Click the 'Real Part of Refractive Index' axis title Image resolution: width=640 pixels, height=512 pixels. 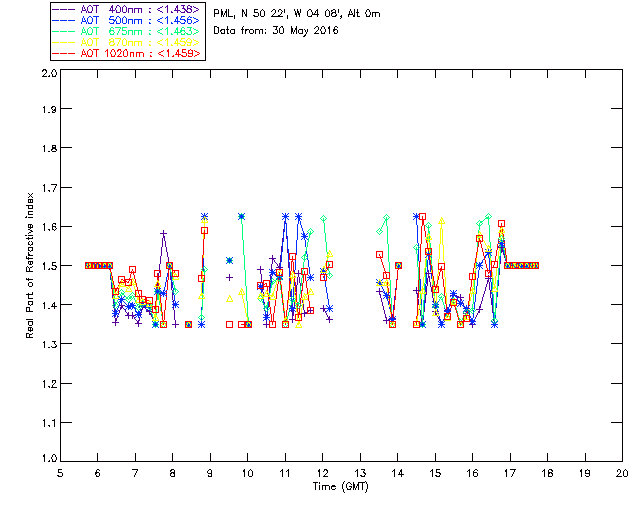point(29,265)
